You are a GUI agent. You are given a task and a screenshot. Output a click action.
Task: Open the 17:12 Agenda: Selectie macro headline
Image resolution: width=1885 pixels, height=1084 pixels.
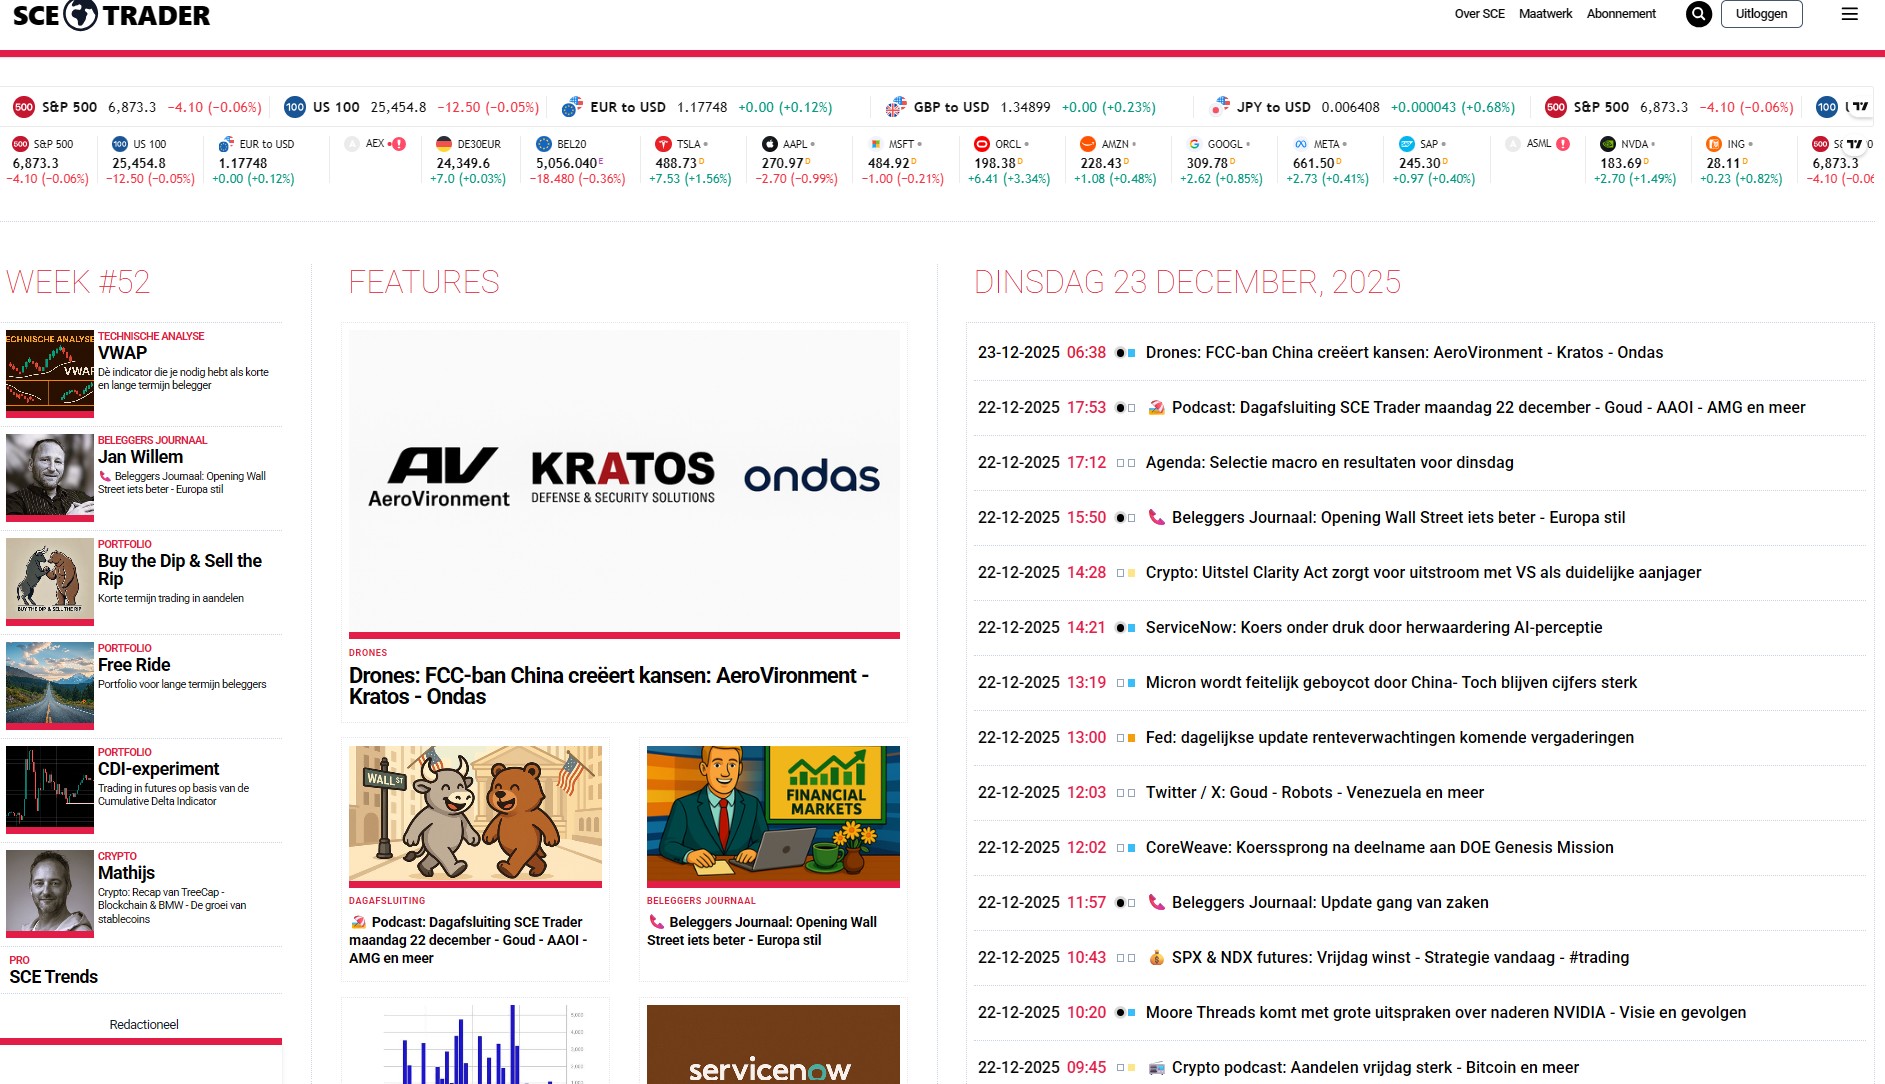tap(1329, 462)
